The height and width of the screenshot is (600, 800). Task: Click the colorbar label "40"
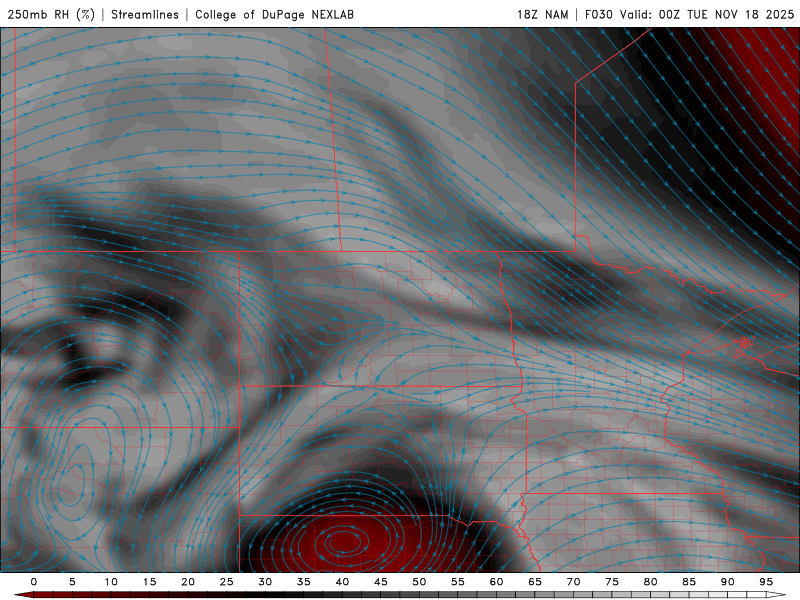(x=342, y=582)
